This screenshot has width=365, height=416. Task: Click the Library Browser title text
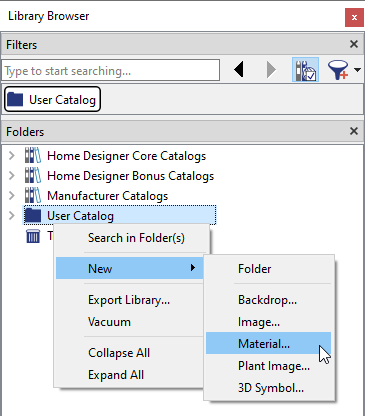coord(49,16)
